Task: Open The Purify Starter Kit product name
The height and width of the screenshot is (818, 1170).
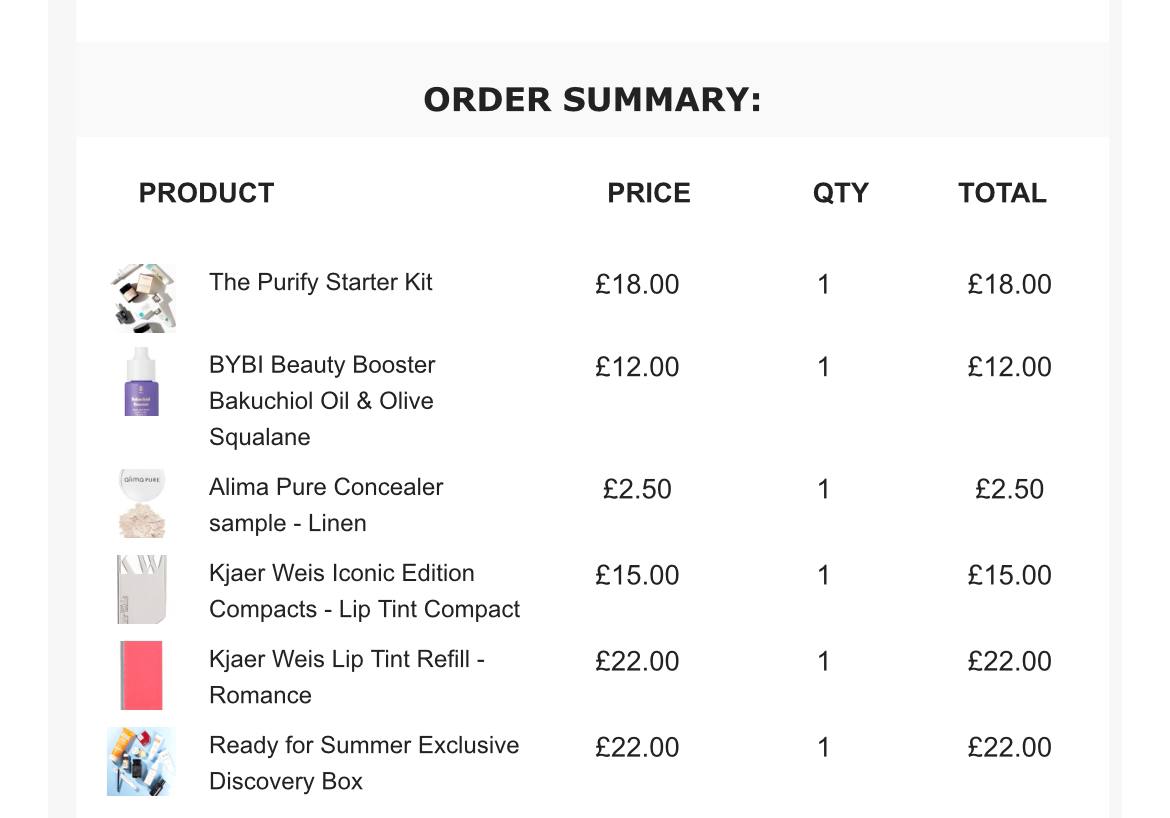Action: coord(320,282)
